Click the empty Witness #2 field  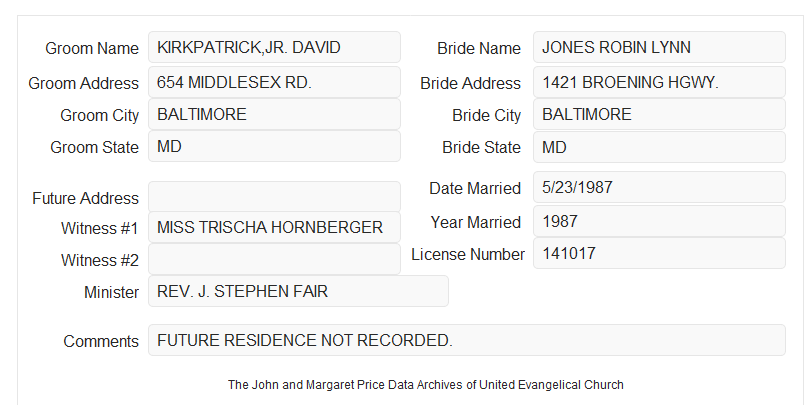click(x=274, y=259)
